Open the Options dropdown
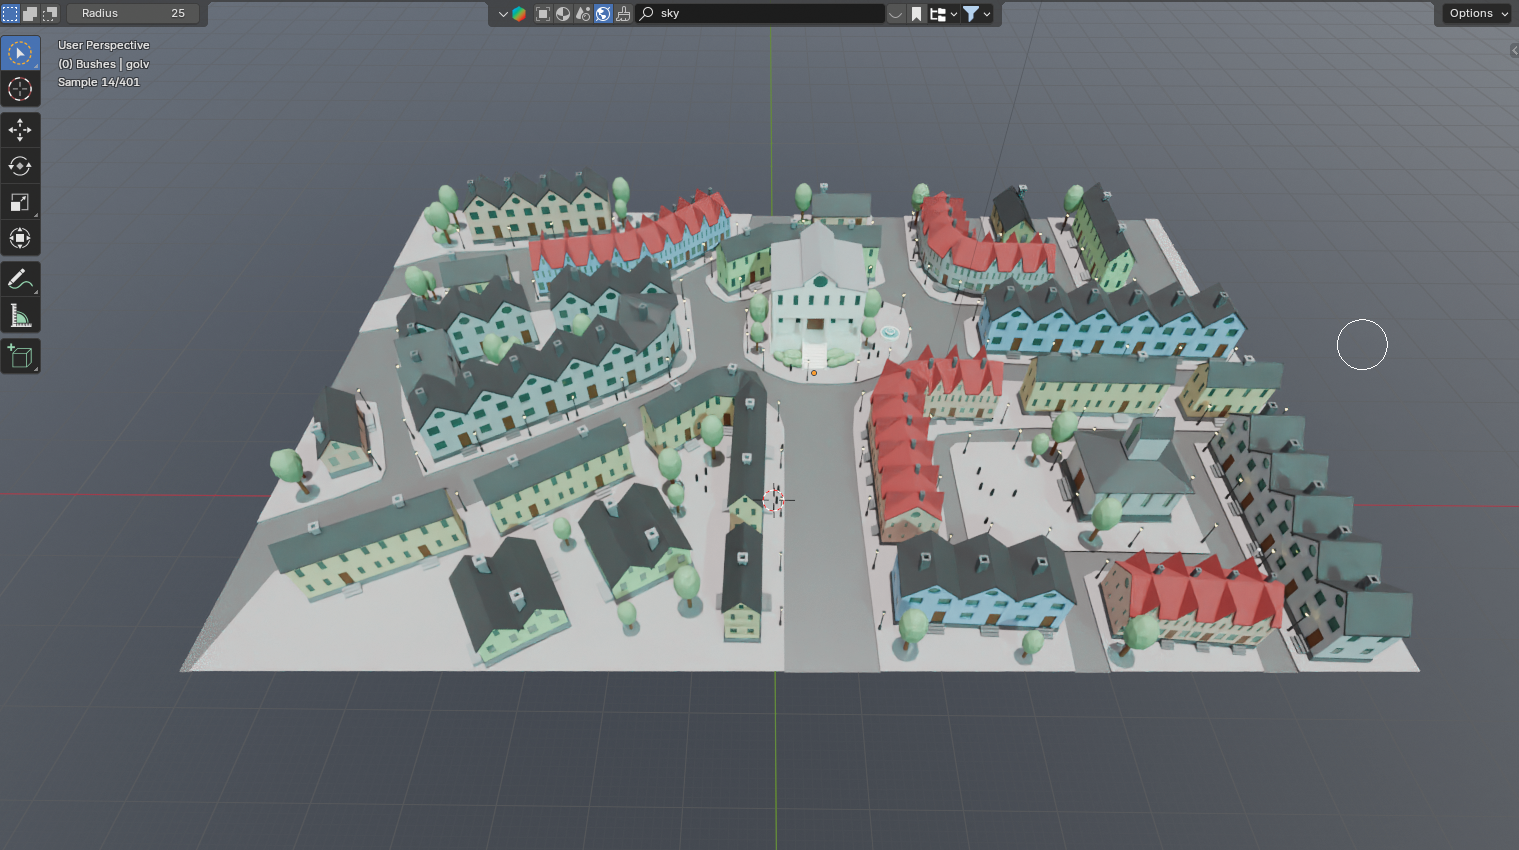 (x=1477, y=13)
